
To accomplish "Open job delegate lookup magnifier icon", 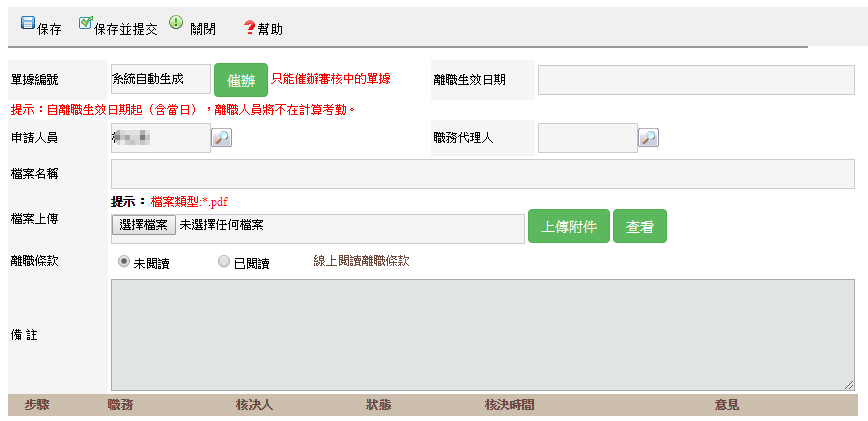I will pyautogui.click(x=649, y=137).
